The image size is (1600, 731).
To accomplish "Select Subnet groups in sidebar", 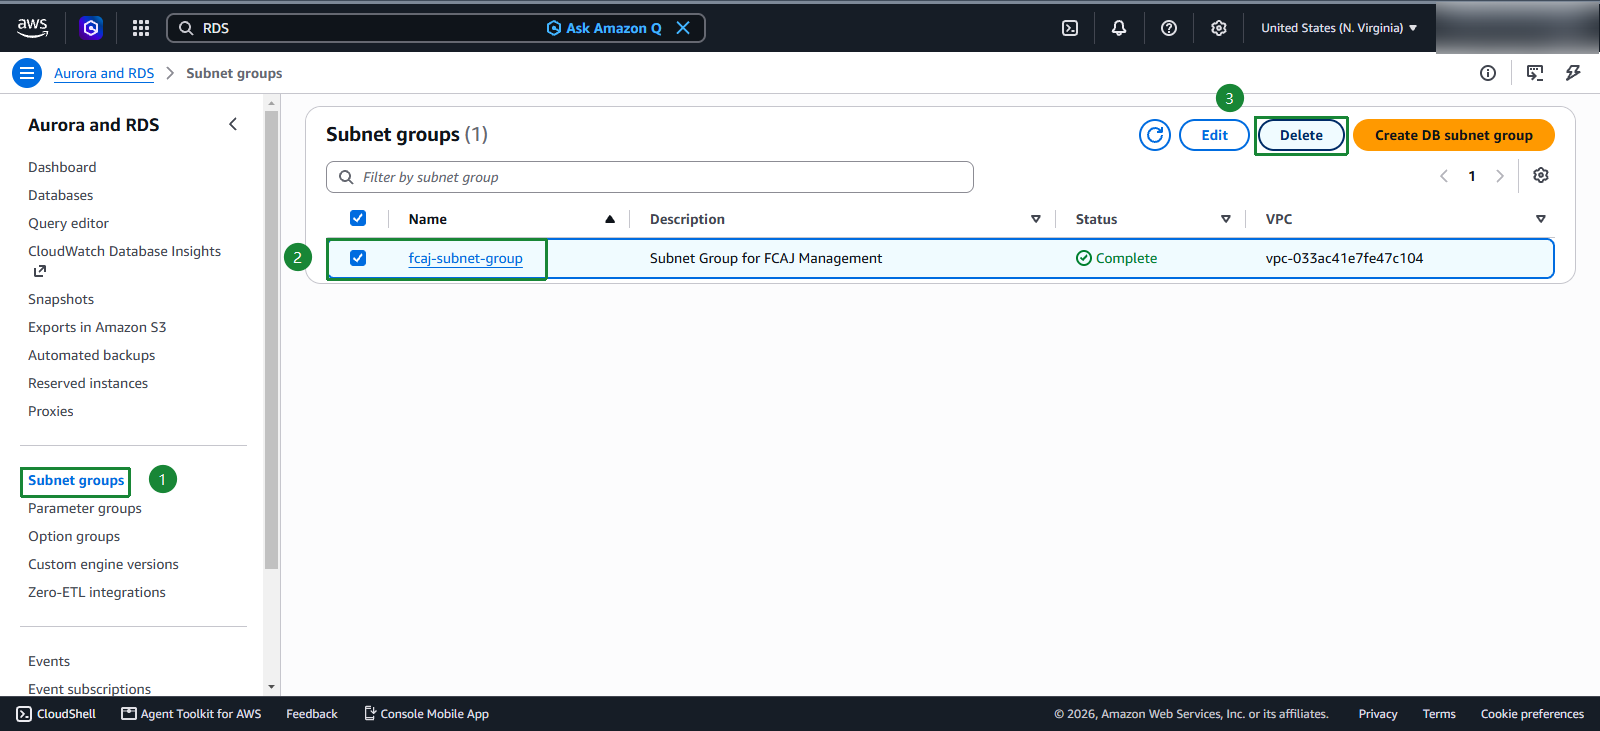I will coord(76,481).
